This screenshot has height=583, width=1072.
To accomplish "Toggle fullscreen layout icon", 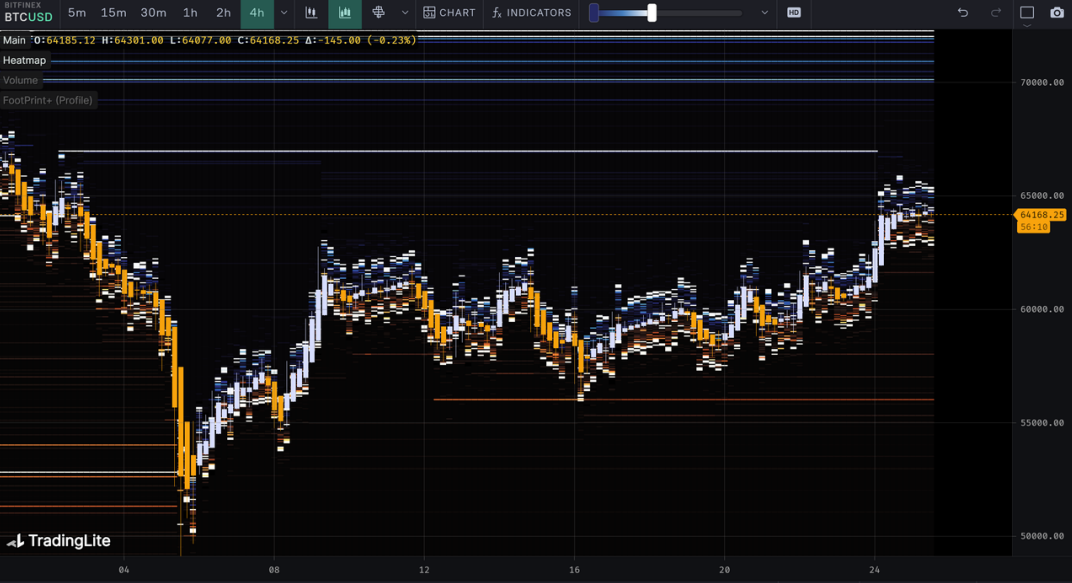I will tap(1027, 13).
